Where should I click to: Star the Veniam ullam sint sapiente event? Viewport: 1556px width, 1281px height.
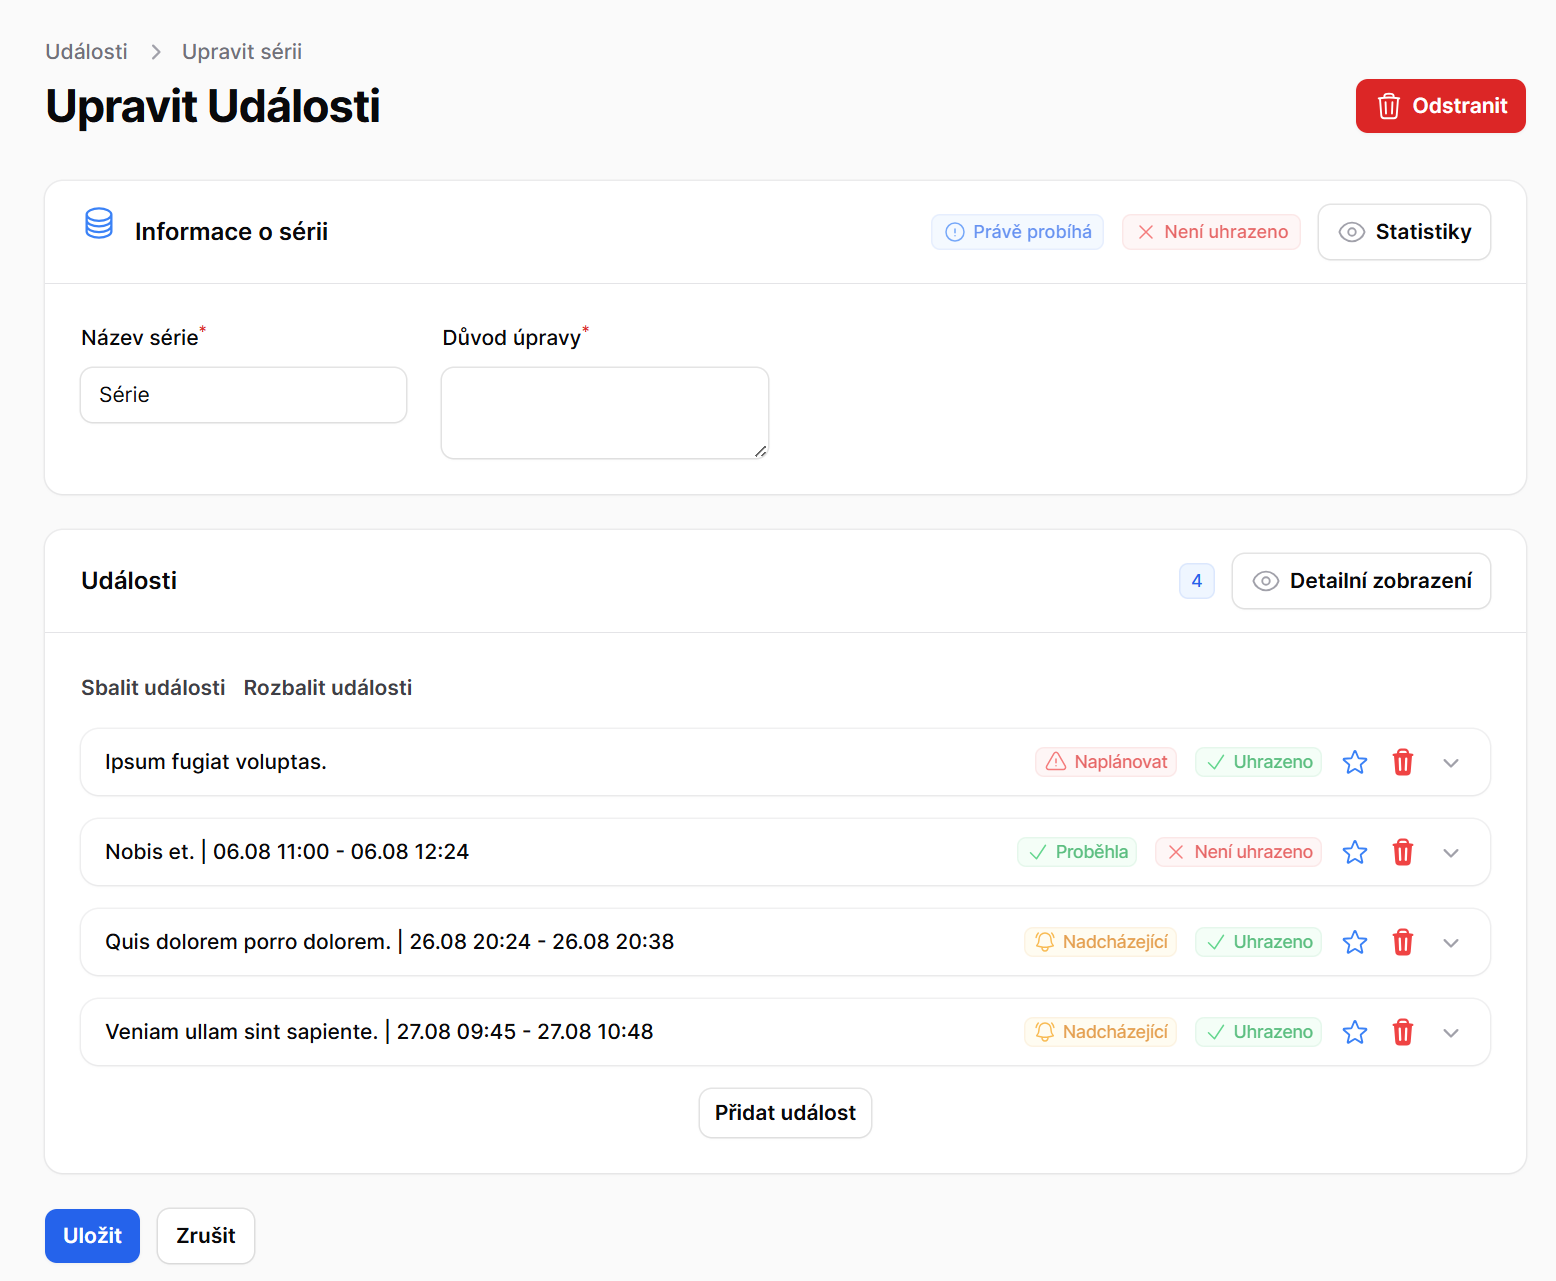pyautogui.click(x=1355, y=1032)
